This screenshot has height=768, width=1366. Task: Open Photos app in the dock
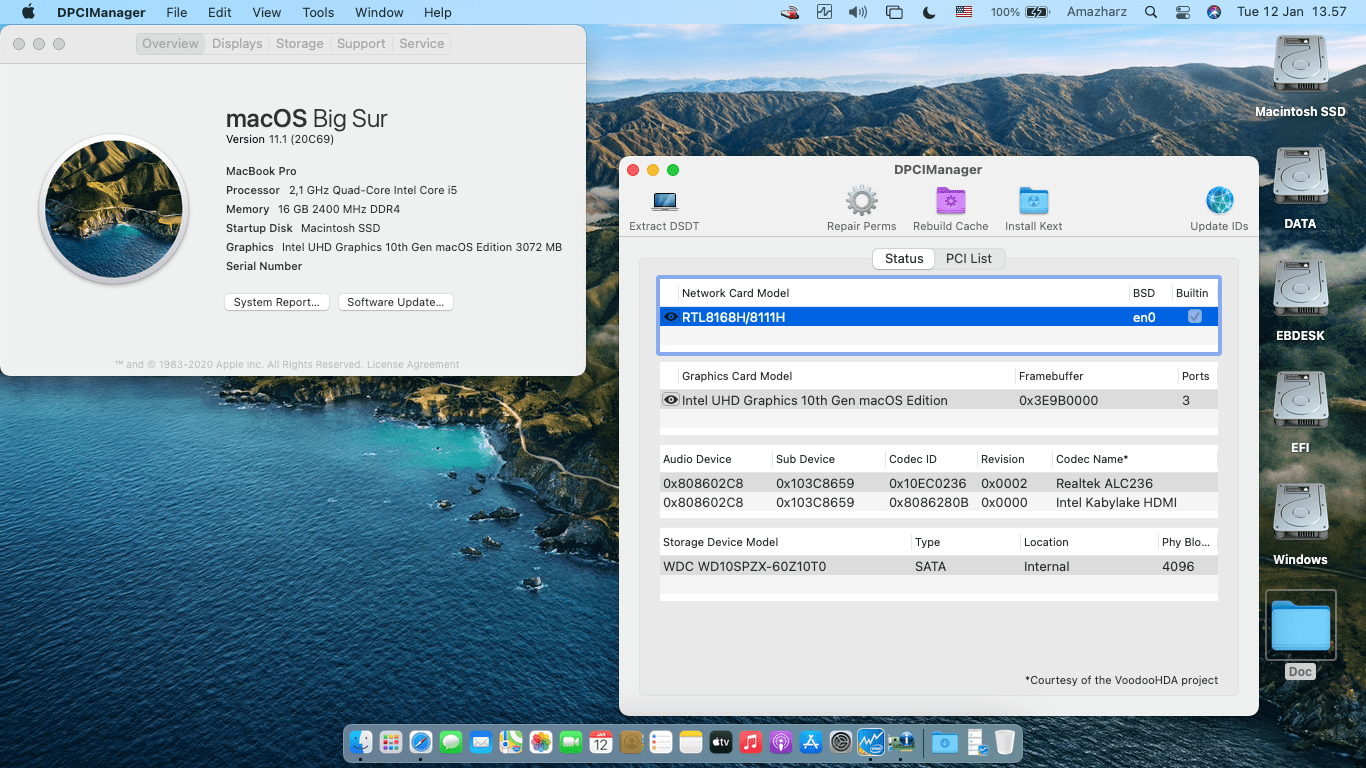point(541,742)
